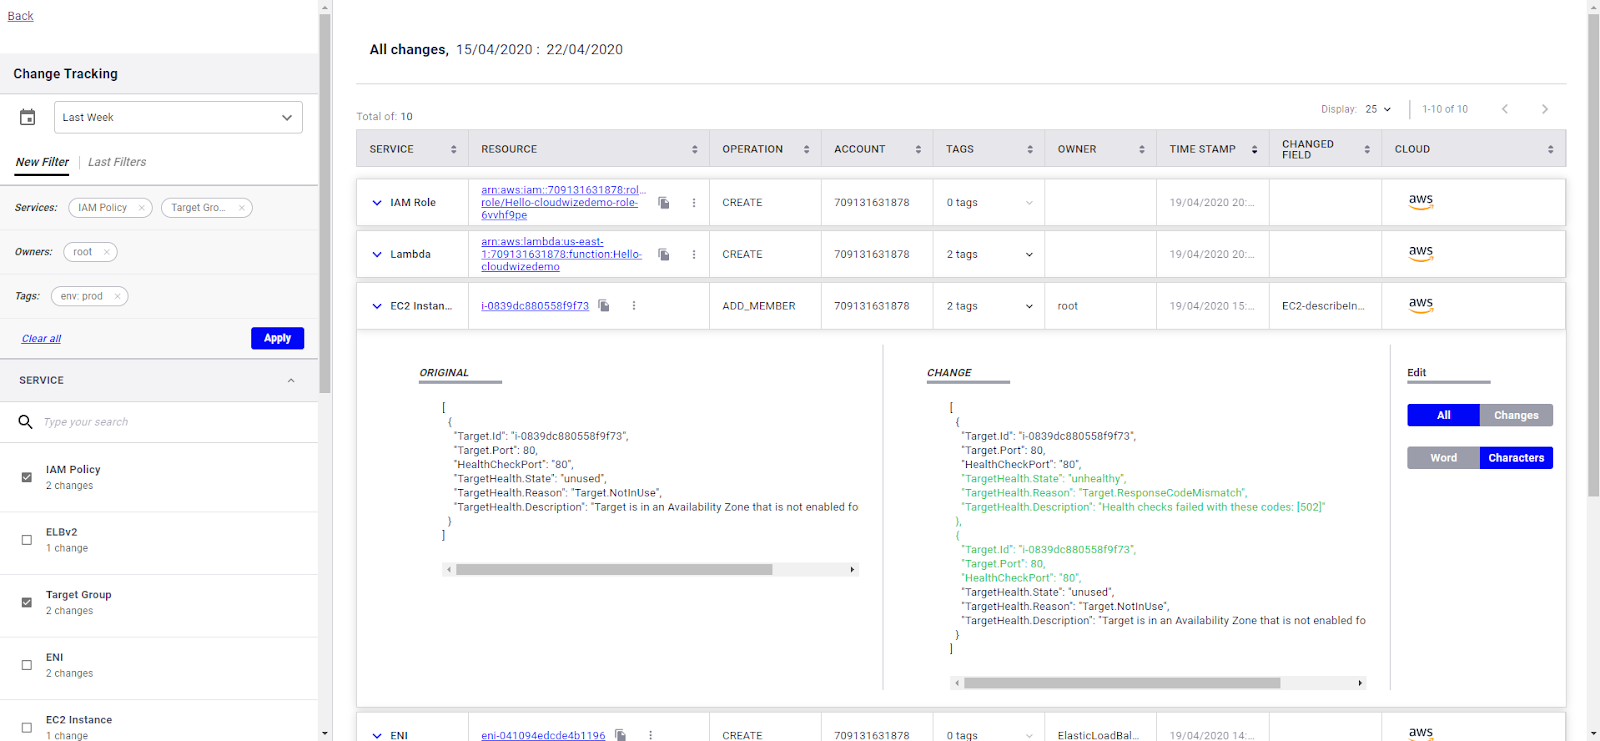
Task: Show only changes in diff view
Action: 1516,415
